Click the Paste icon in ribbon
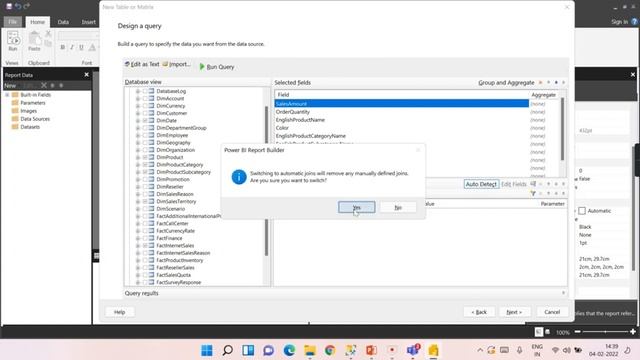The height and width of the screenshot is (360, 640). click(x=34, y=41)
